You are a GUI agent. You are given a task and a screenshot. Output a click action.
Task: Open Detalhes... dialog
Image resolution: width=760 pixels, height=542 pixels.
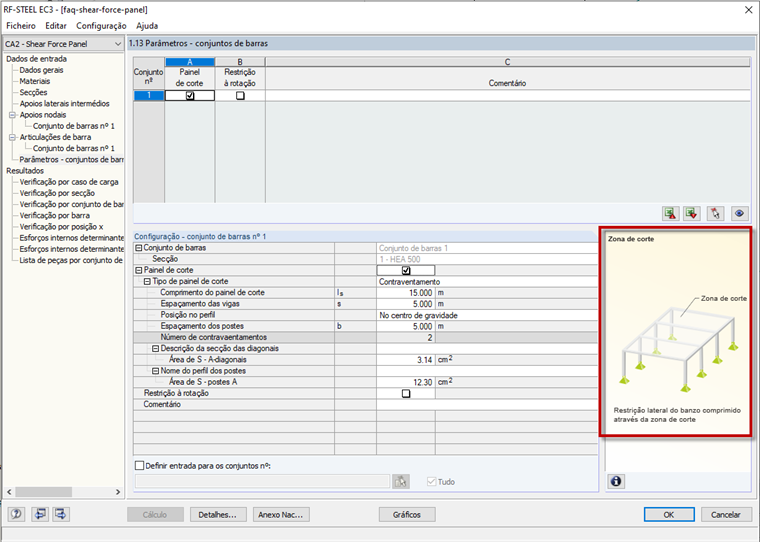(218, 514)
